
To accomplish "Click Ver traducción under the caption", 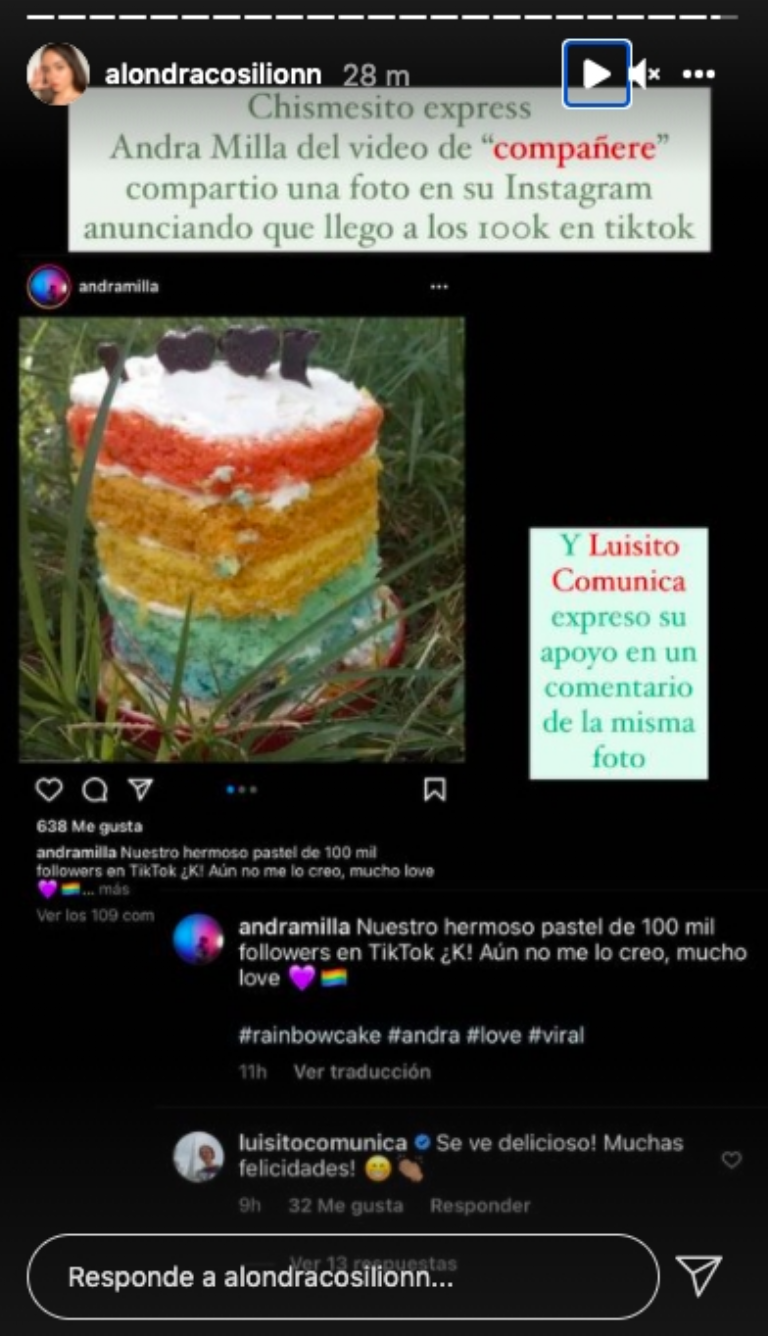I will point(362,1072).
